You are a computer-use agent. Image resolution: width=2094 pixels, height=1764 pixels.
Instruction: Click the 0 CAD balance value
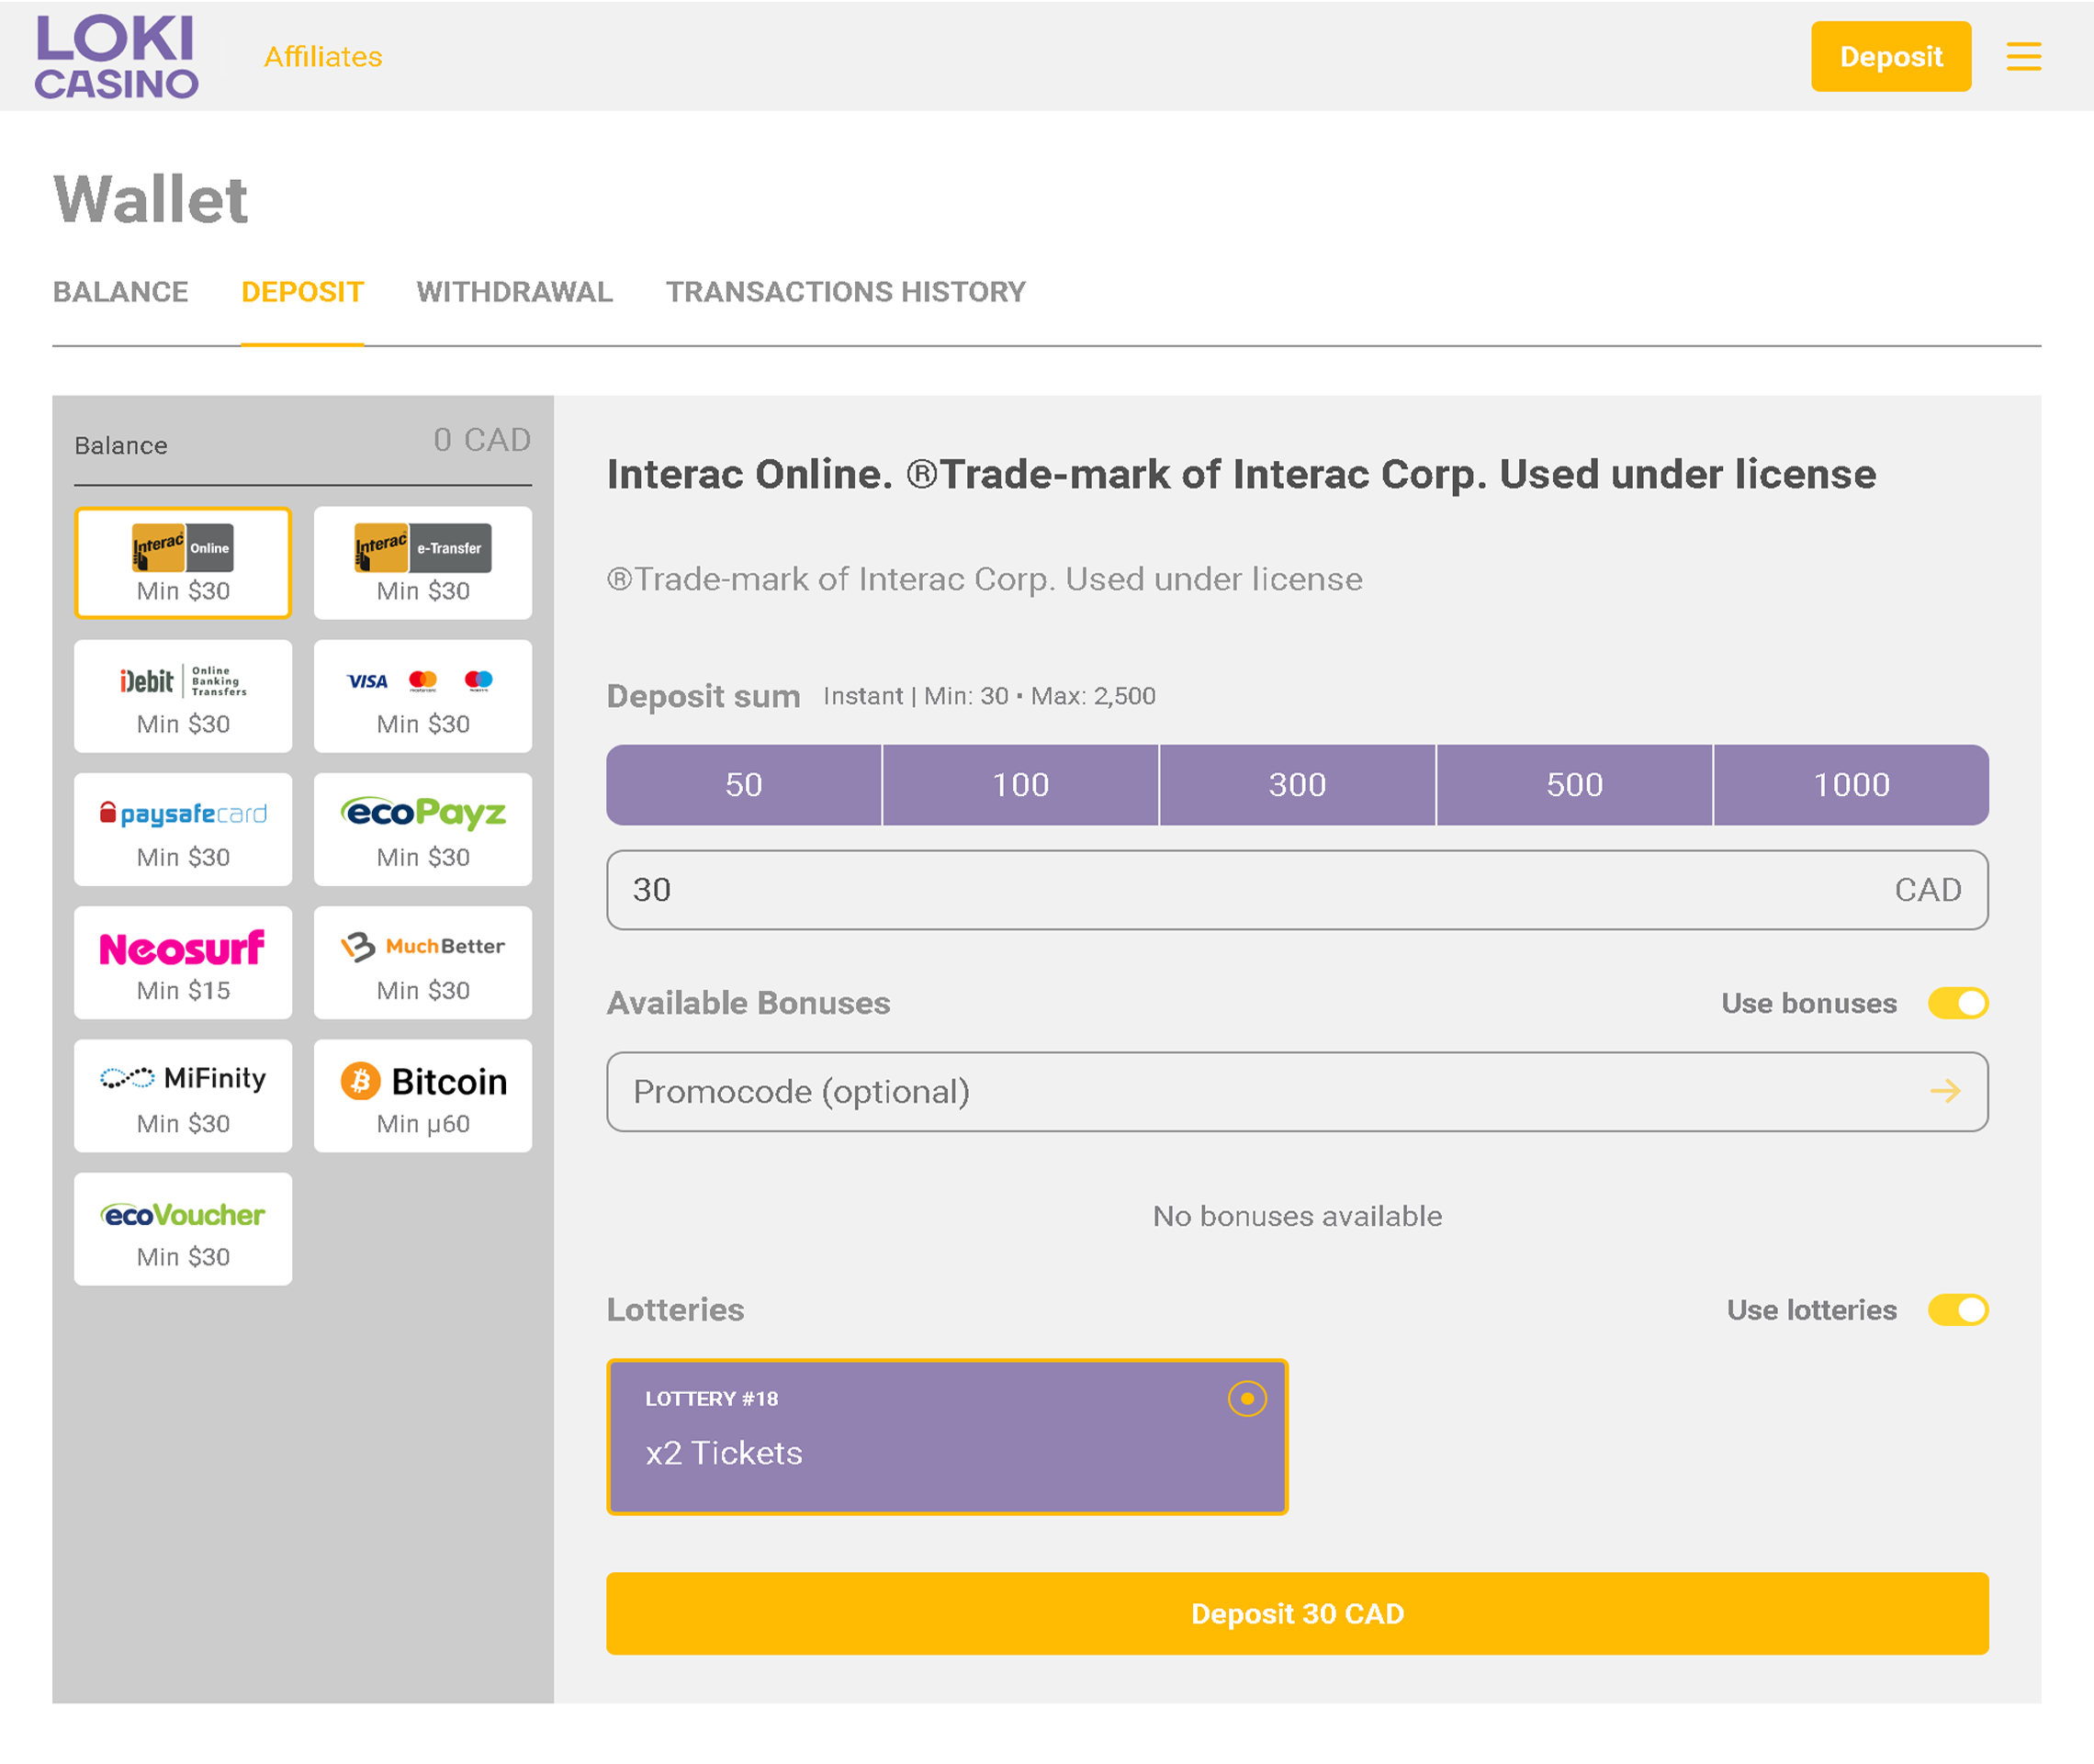(x=482, y=440)
